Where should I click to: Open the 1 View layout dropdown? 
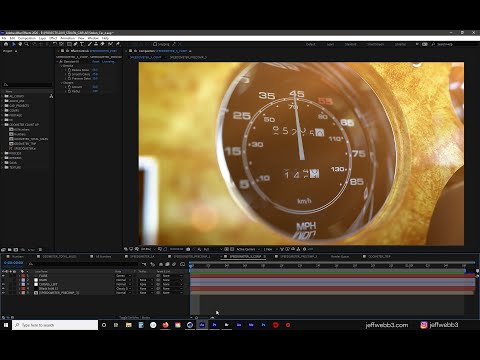click(x=269, y=249)
